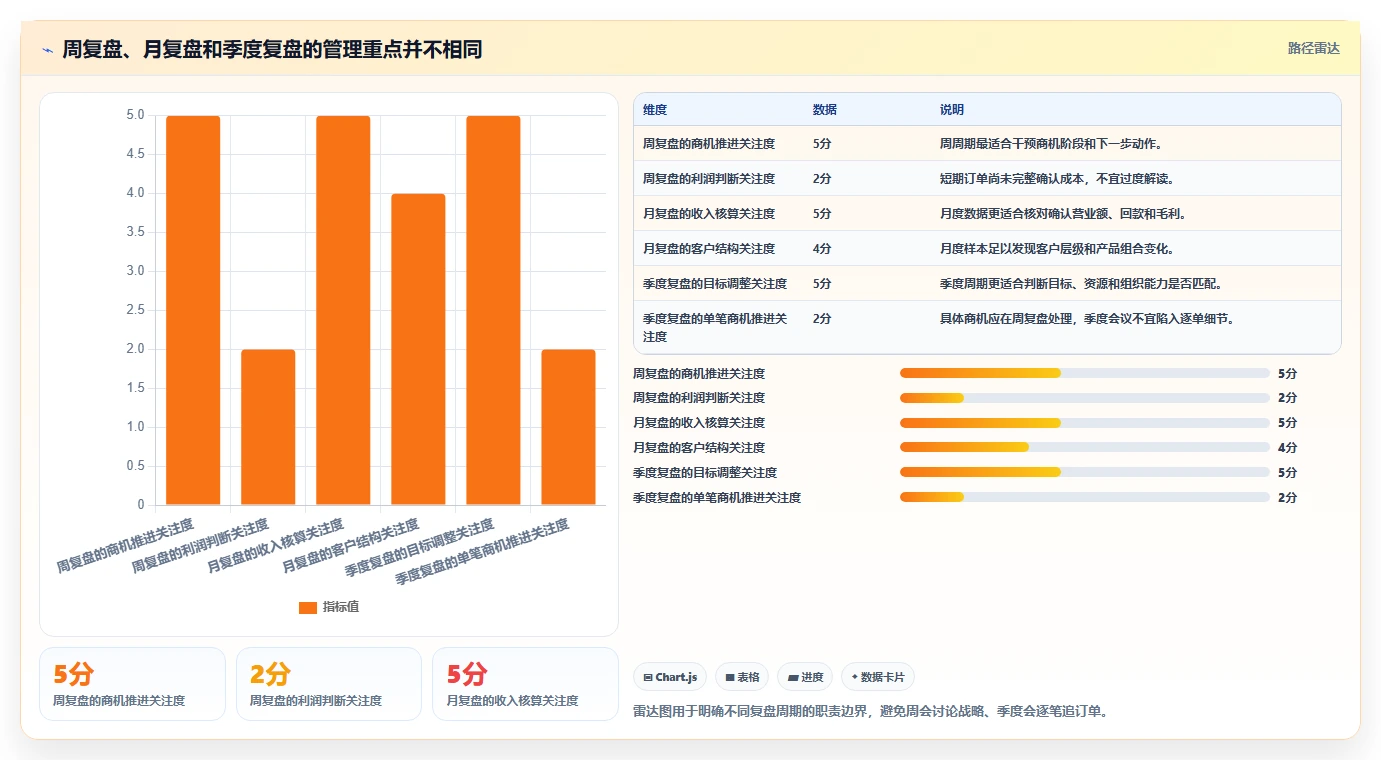This screenshot has height=760, width=1381.
Task: Click the first bar, 周复盘的商机推进关注度
Action: tap(193, 310)
